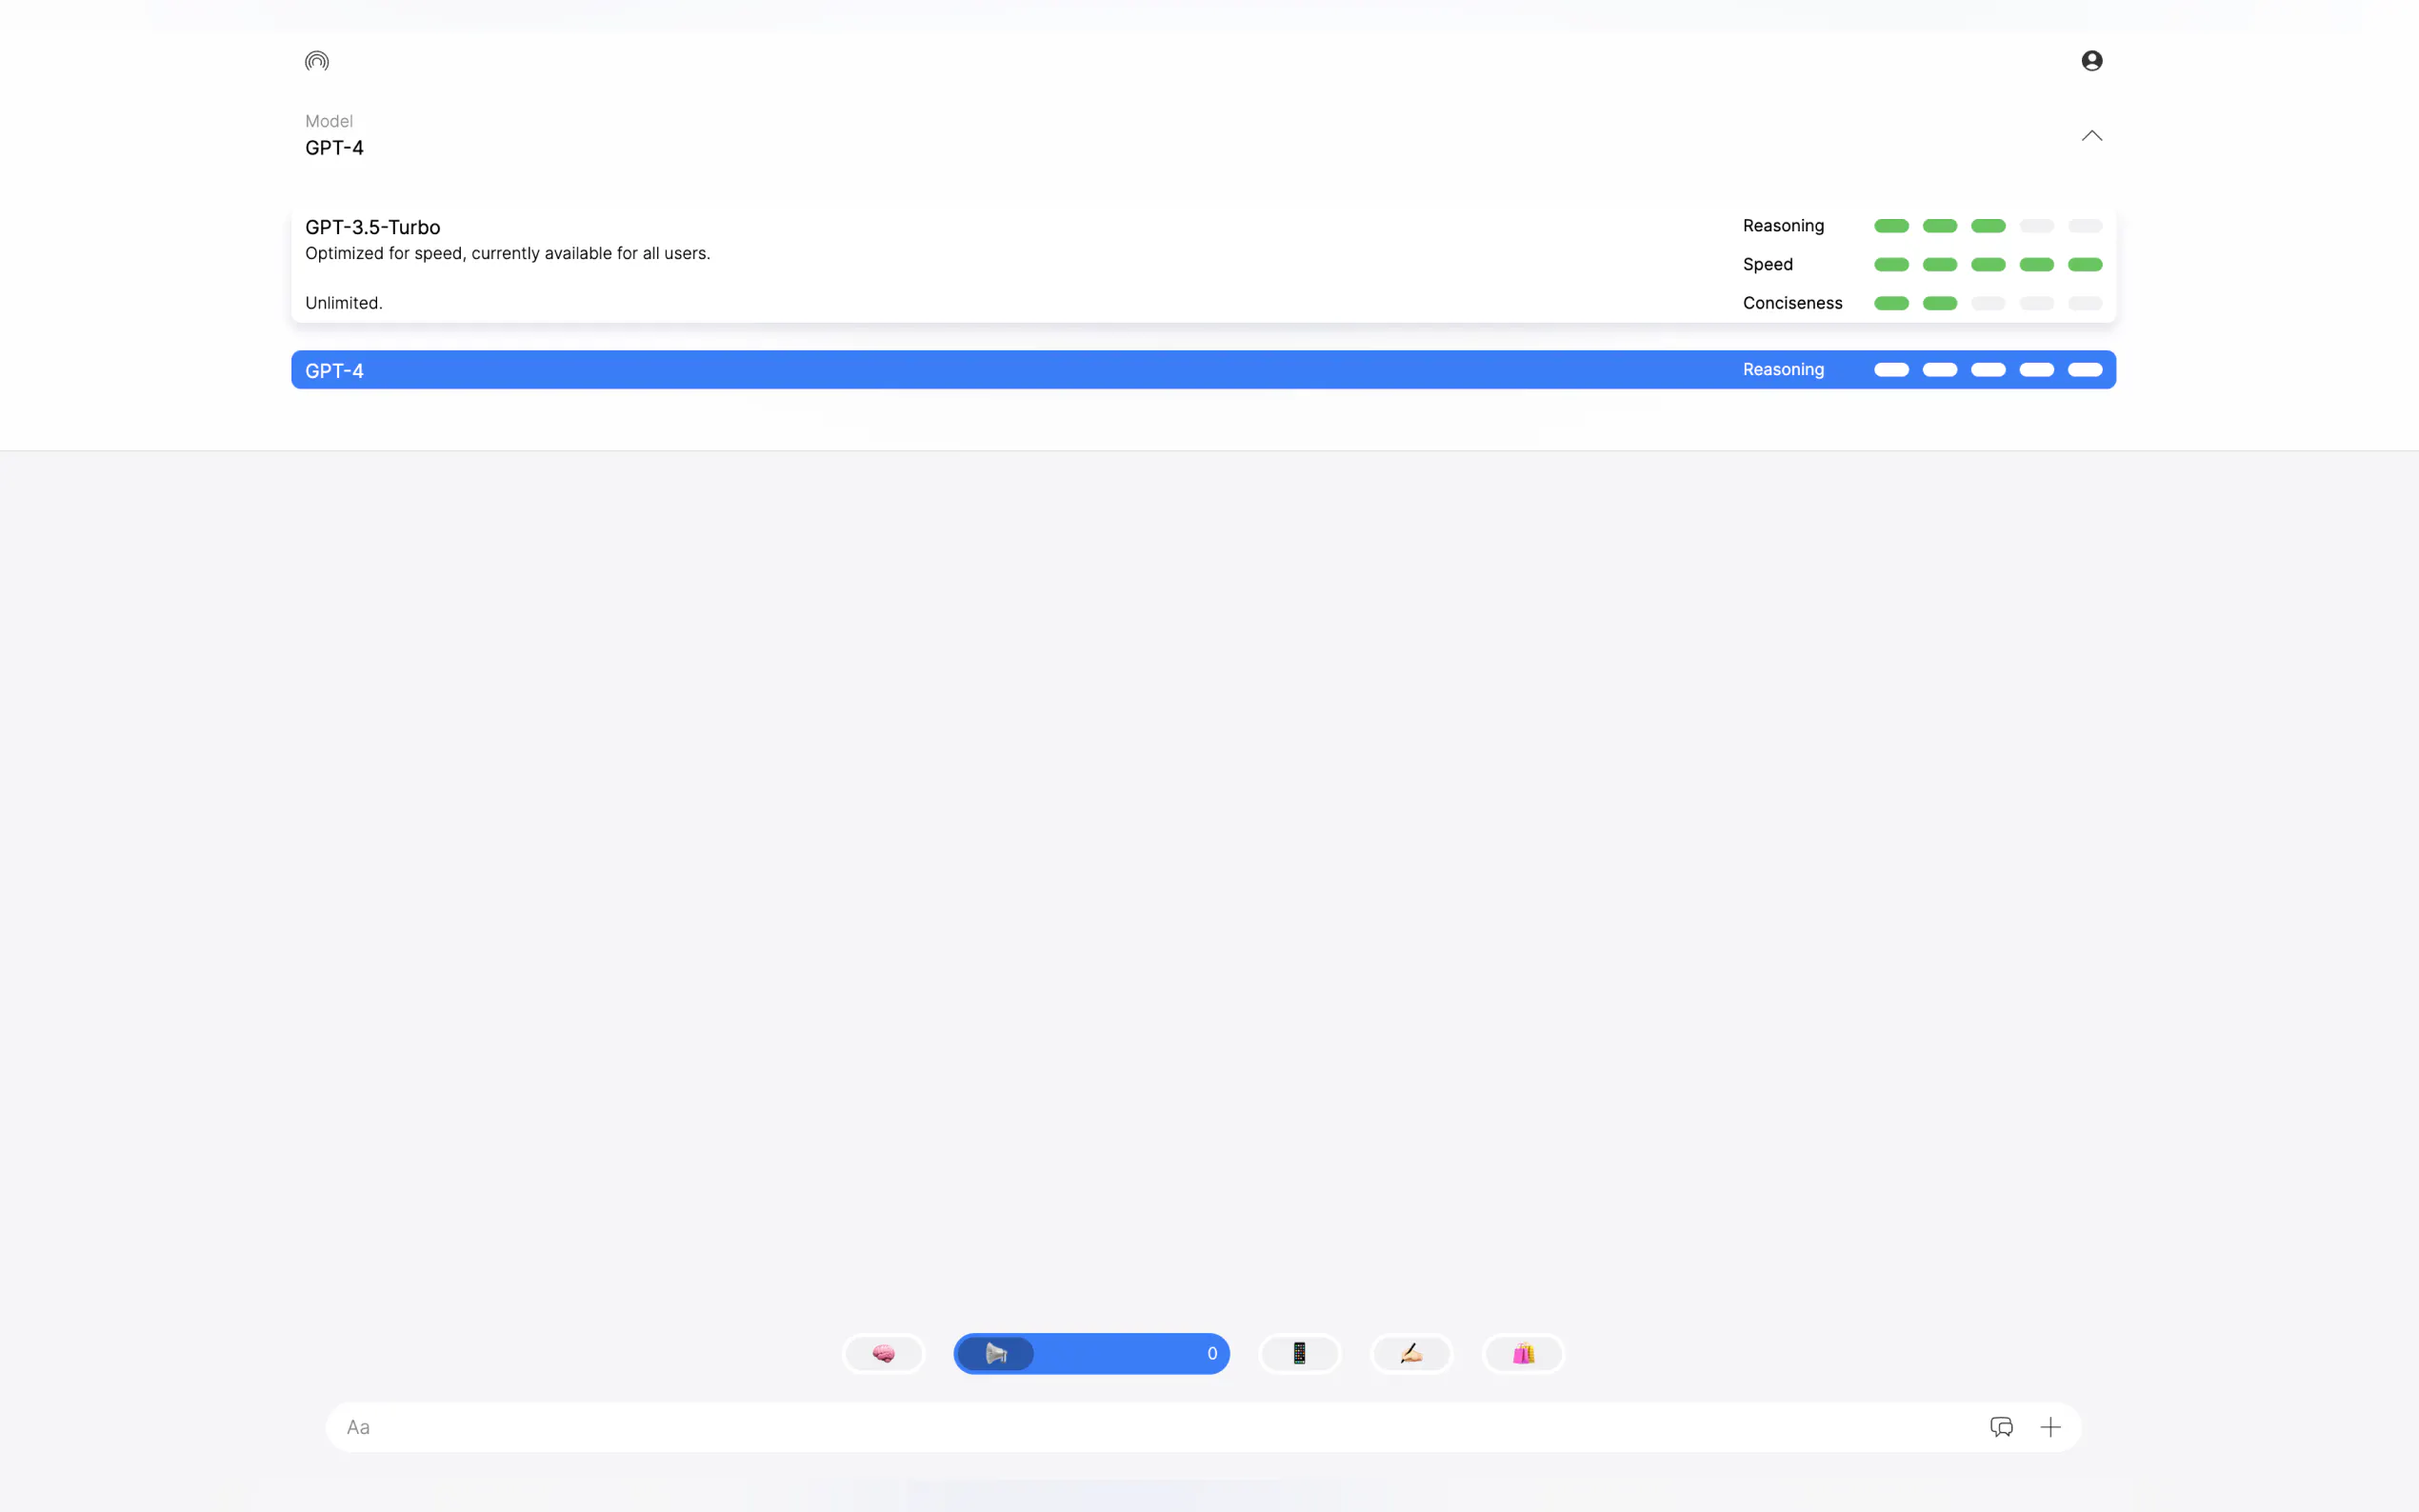Click the GPT-3.5-Turbo Conciseness rating bars
The width and height of the screenshot is (2419, 1512).
coord(1987,303)
